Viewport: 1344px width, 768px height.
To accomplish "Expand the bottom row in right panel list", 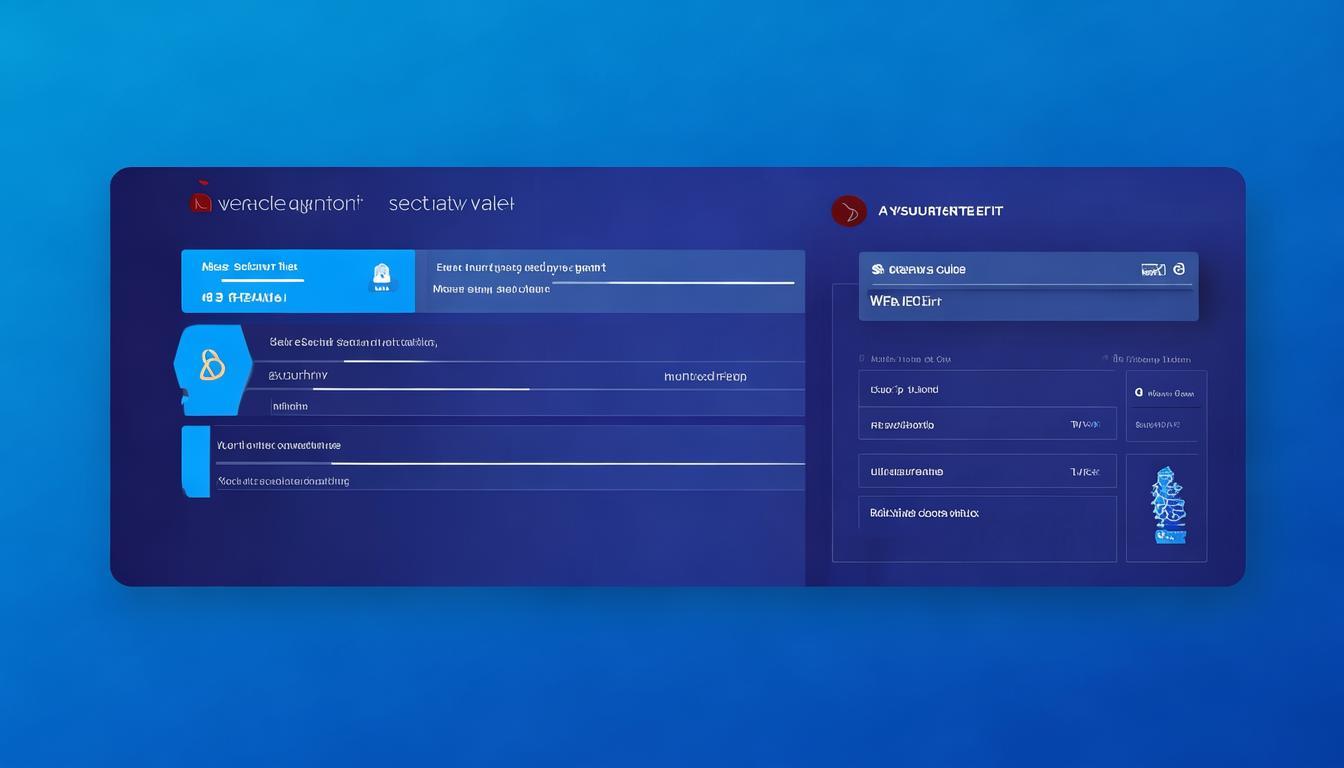I will [x=987, y=513].
